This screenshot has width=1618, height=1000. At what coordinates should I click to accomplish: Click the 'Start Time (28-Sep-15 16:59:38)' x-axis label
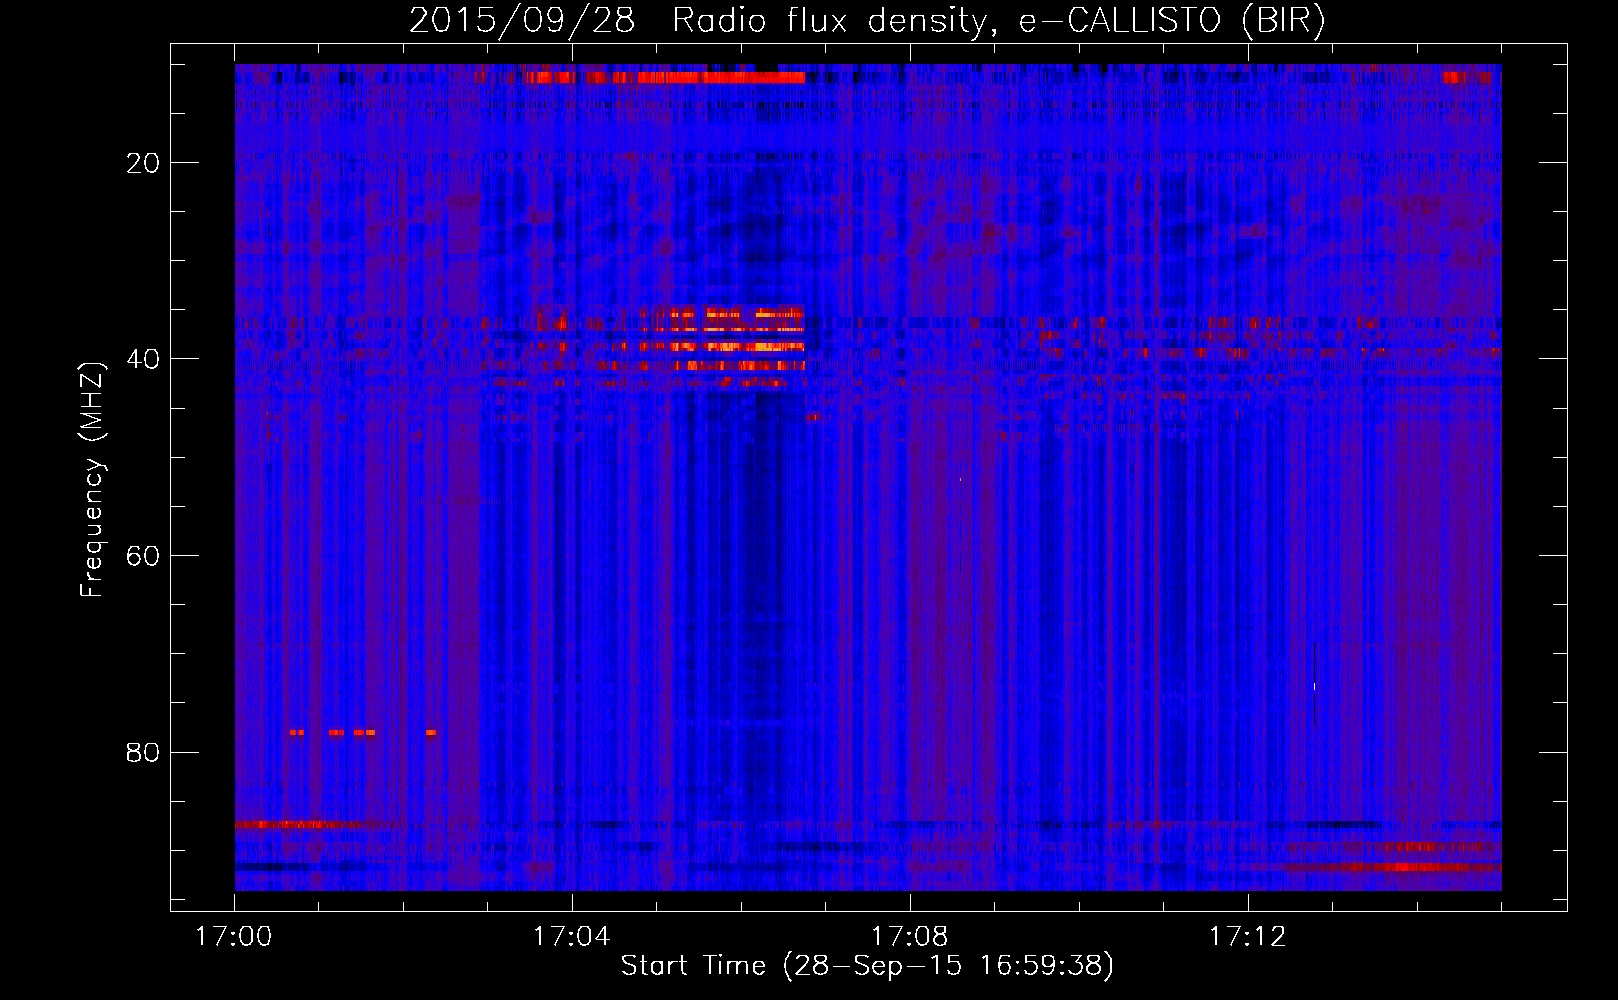(867, 966)
